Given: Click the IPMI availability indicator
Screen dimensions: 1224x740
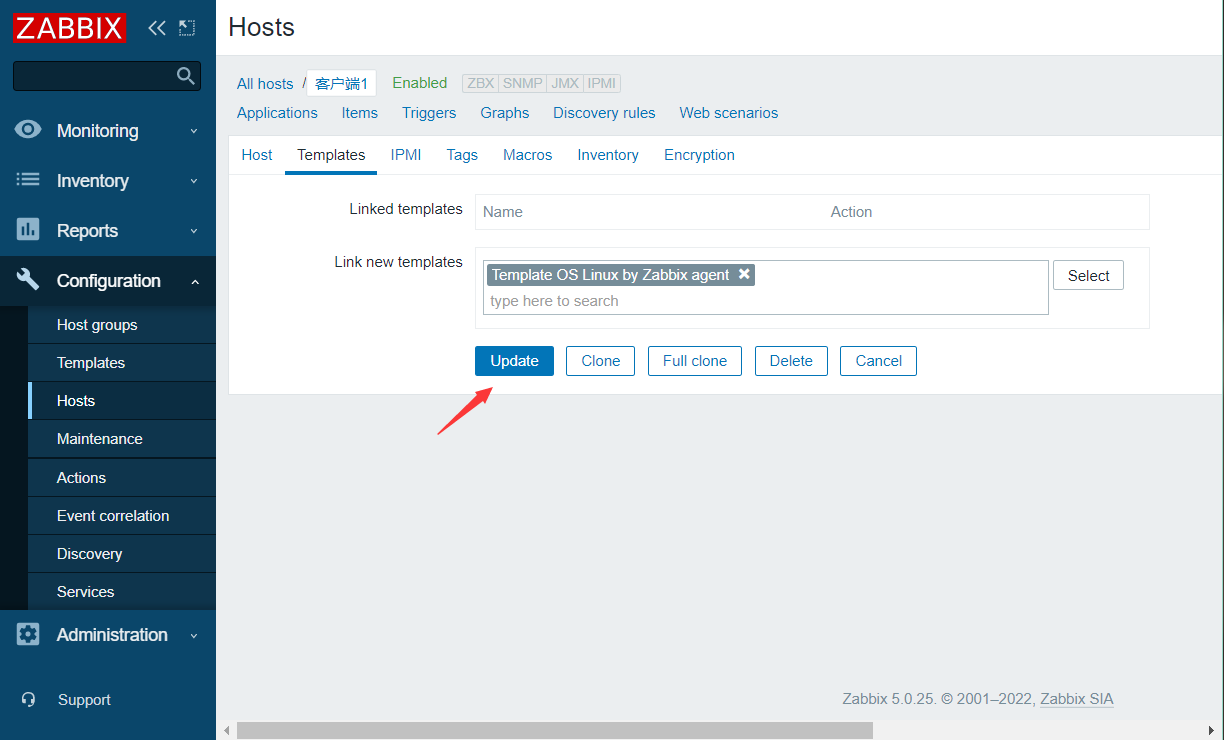Looking at the screenshot, I should pyautogui.click(x=602, y=84).
